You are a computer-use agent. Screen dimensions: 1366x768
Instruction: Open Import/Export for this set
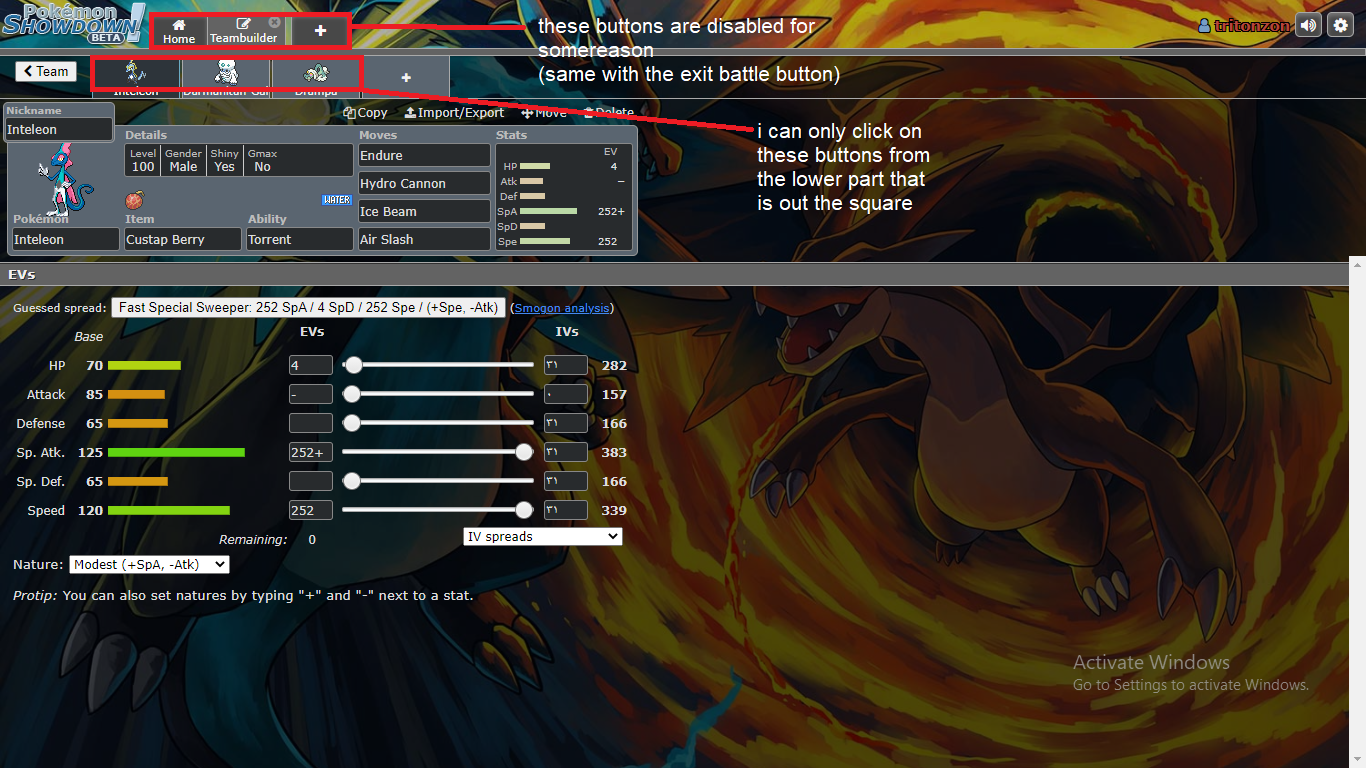454,112
